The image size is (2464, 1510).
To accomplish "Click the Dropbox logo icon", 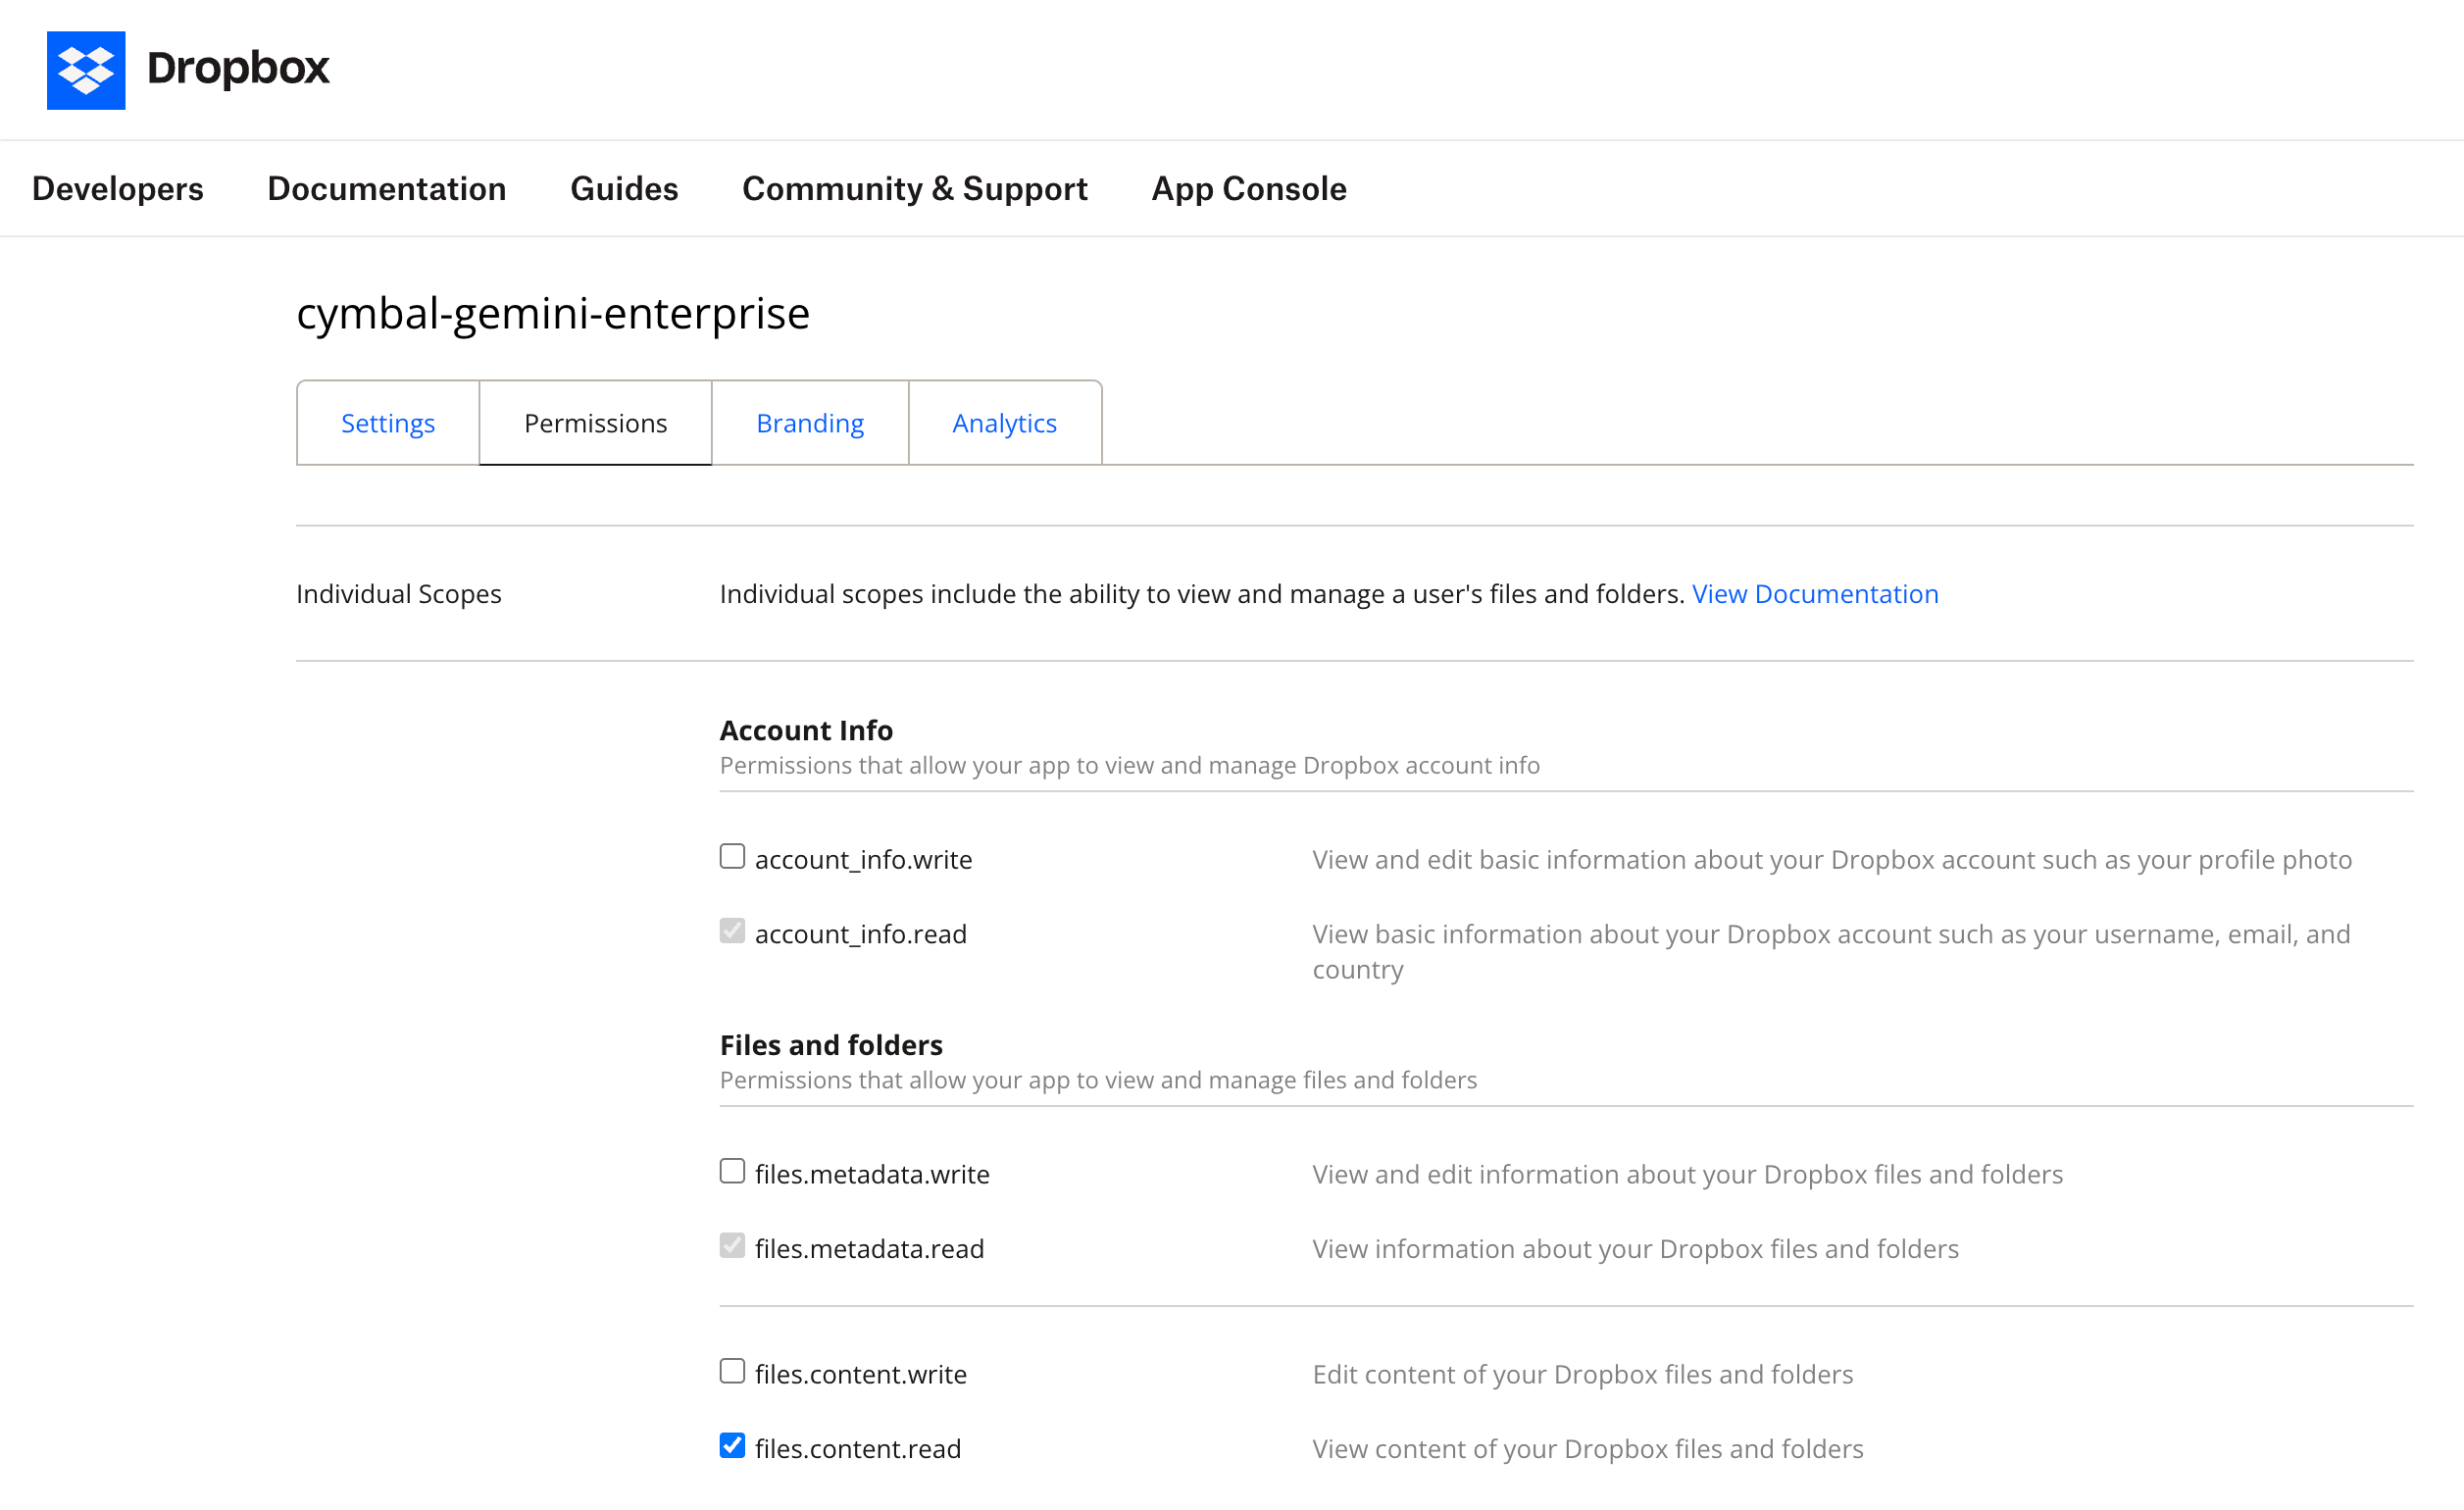I will coord(86,70).
